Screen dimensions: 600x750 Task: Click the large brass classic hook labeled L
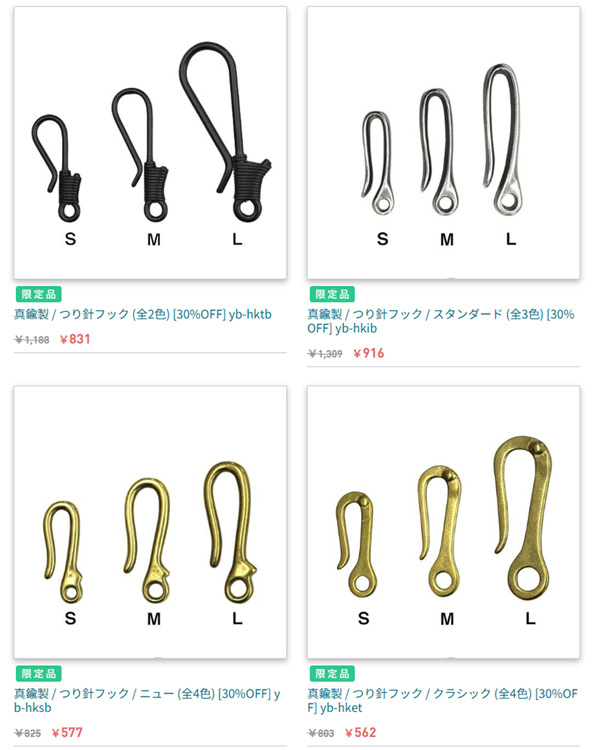pos(522,518)
